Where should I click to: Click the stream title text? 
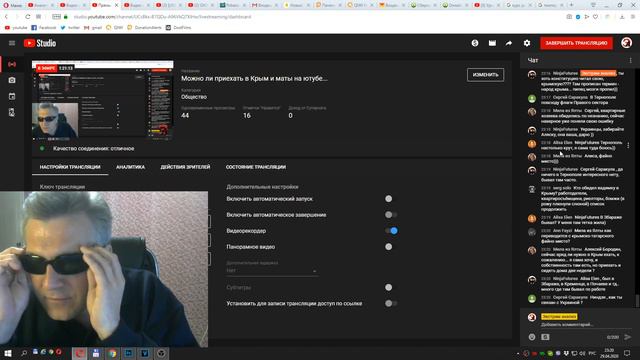coord(254,78)
